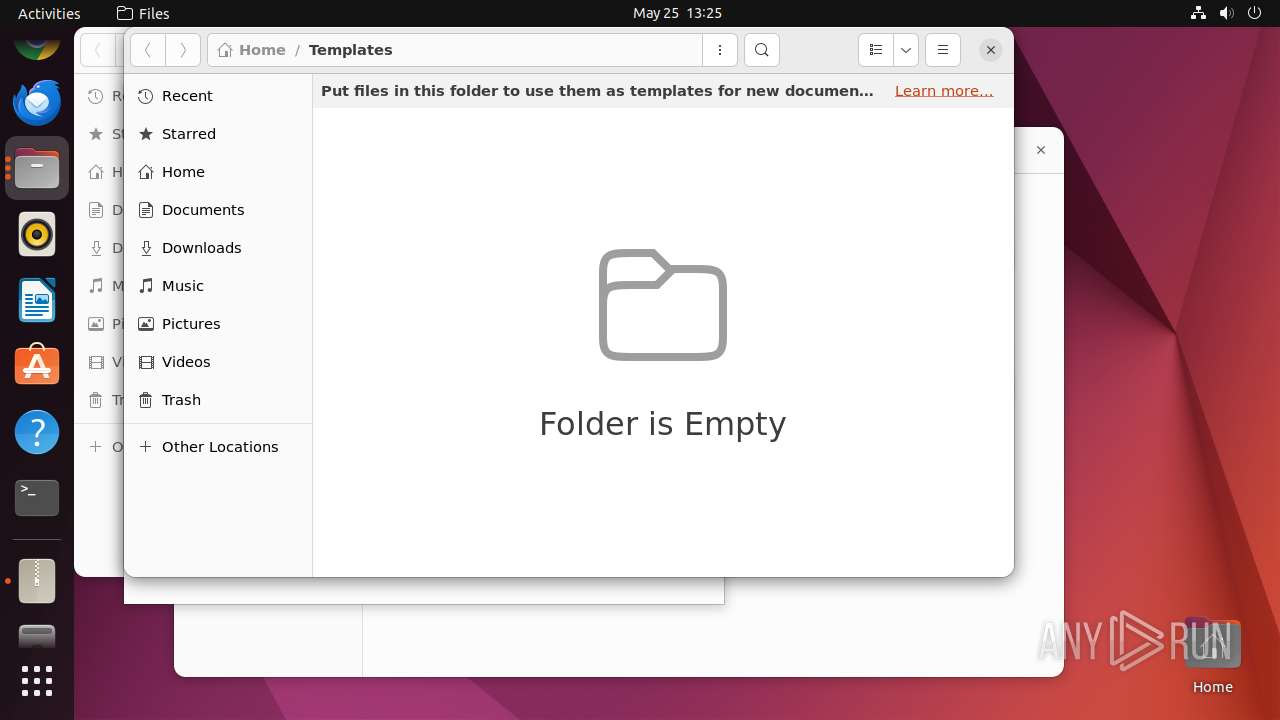Close the Templates Files window
The height and width of the screenshot is (720, 1280).
(x=990, y=50)
